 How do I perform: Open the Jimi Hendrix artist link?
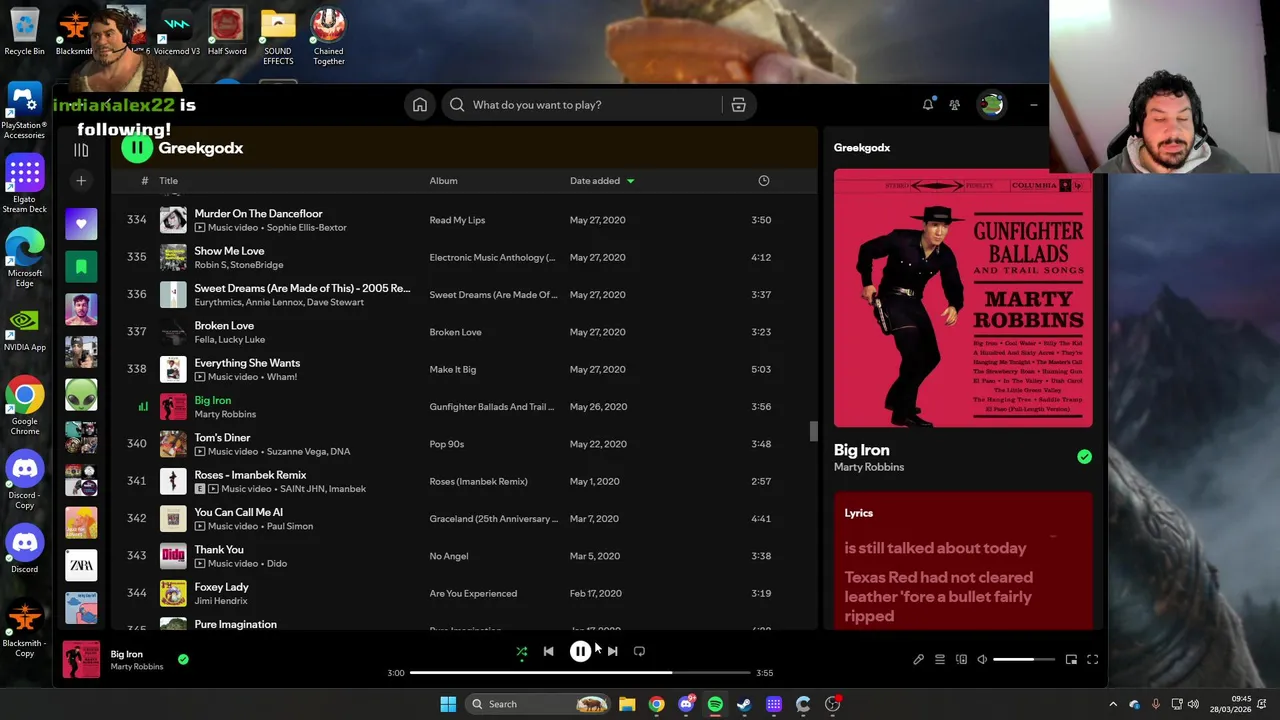click(x=220, y=601)
